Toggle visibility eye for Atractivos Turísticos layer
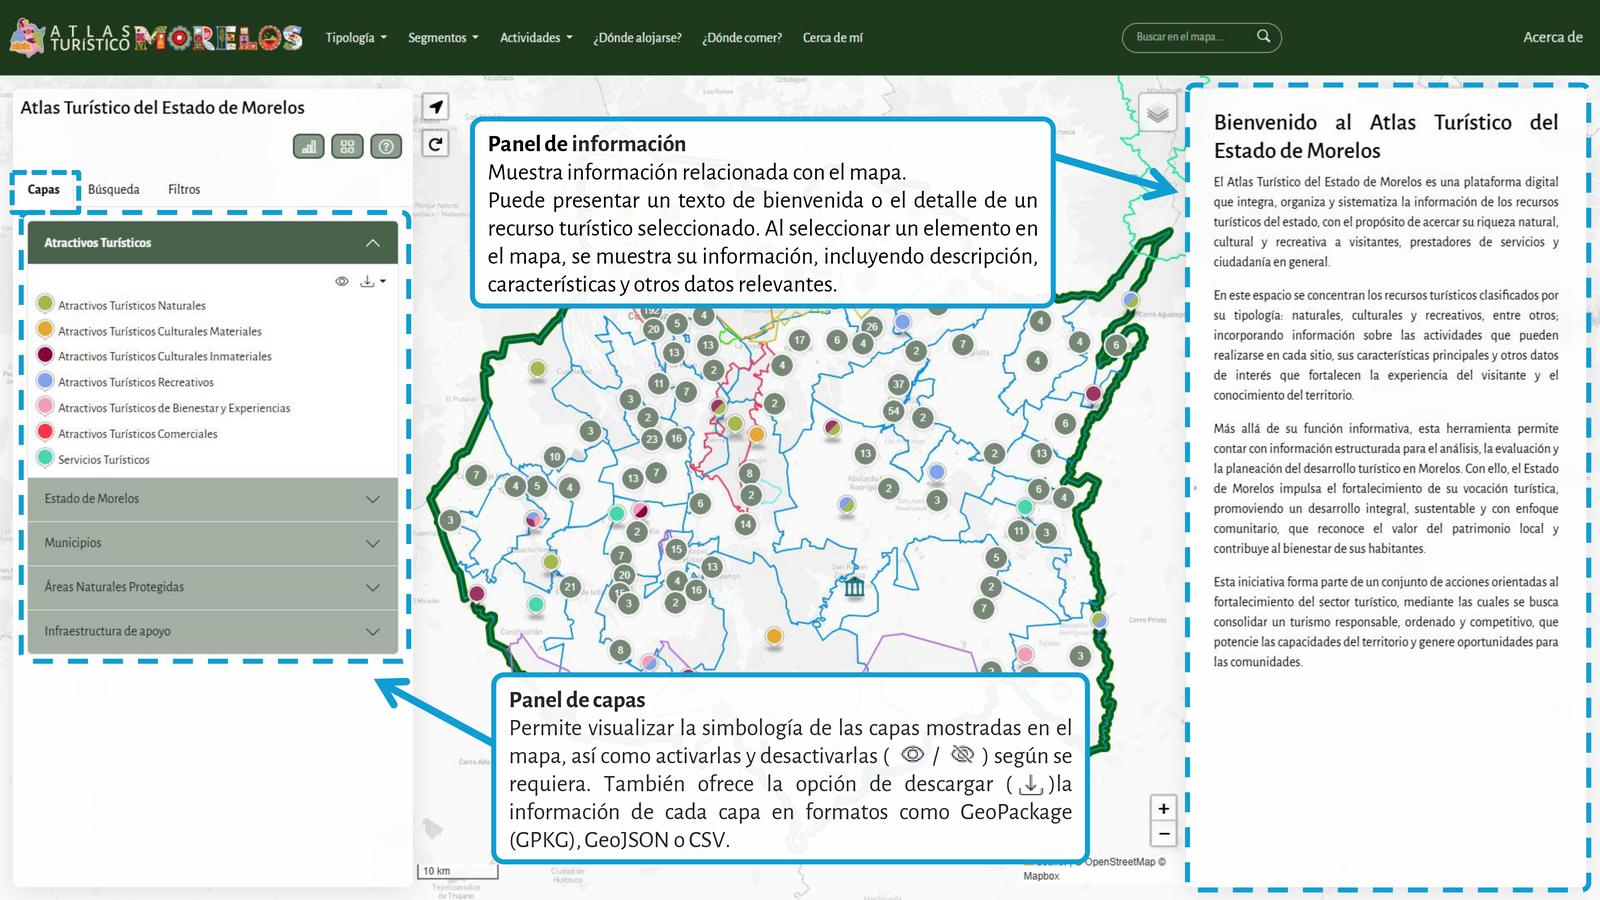The width and height of the screenshot is (1600, 900). [x=342, y=282]
